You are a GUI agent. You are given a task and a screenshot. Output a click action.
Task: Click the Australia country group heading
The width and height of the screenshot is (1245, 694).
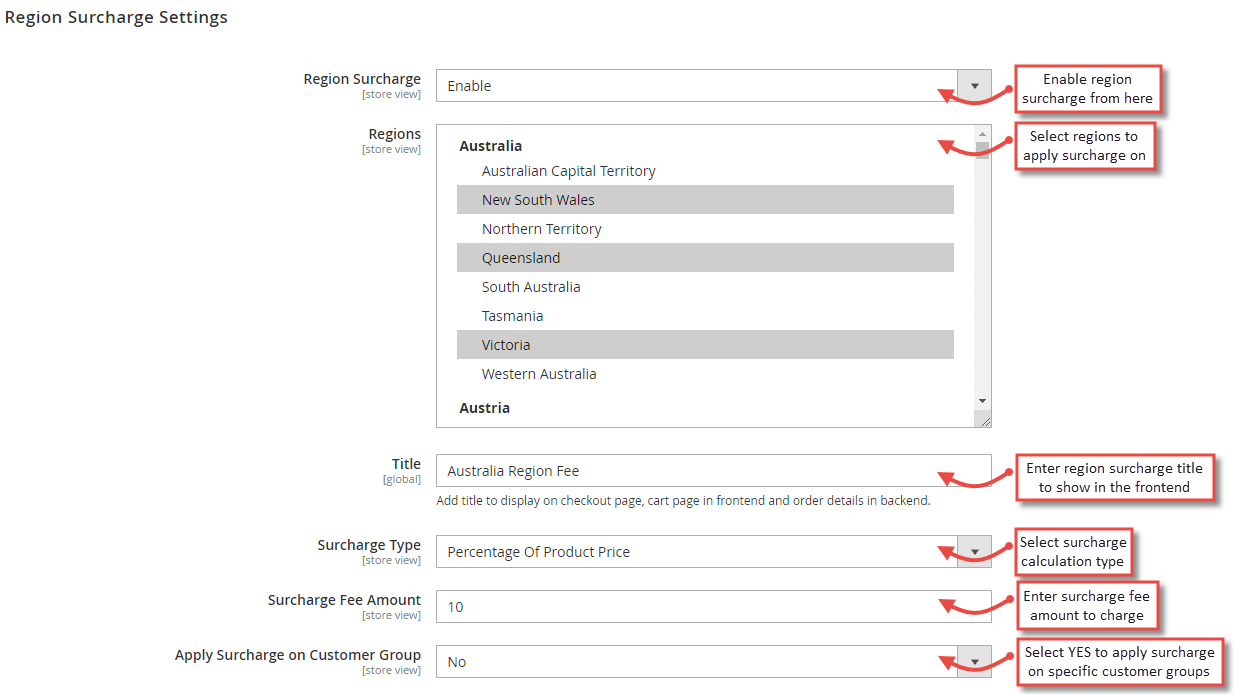coord(490,146)
